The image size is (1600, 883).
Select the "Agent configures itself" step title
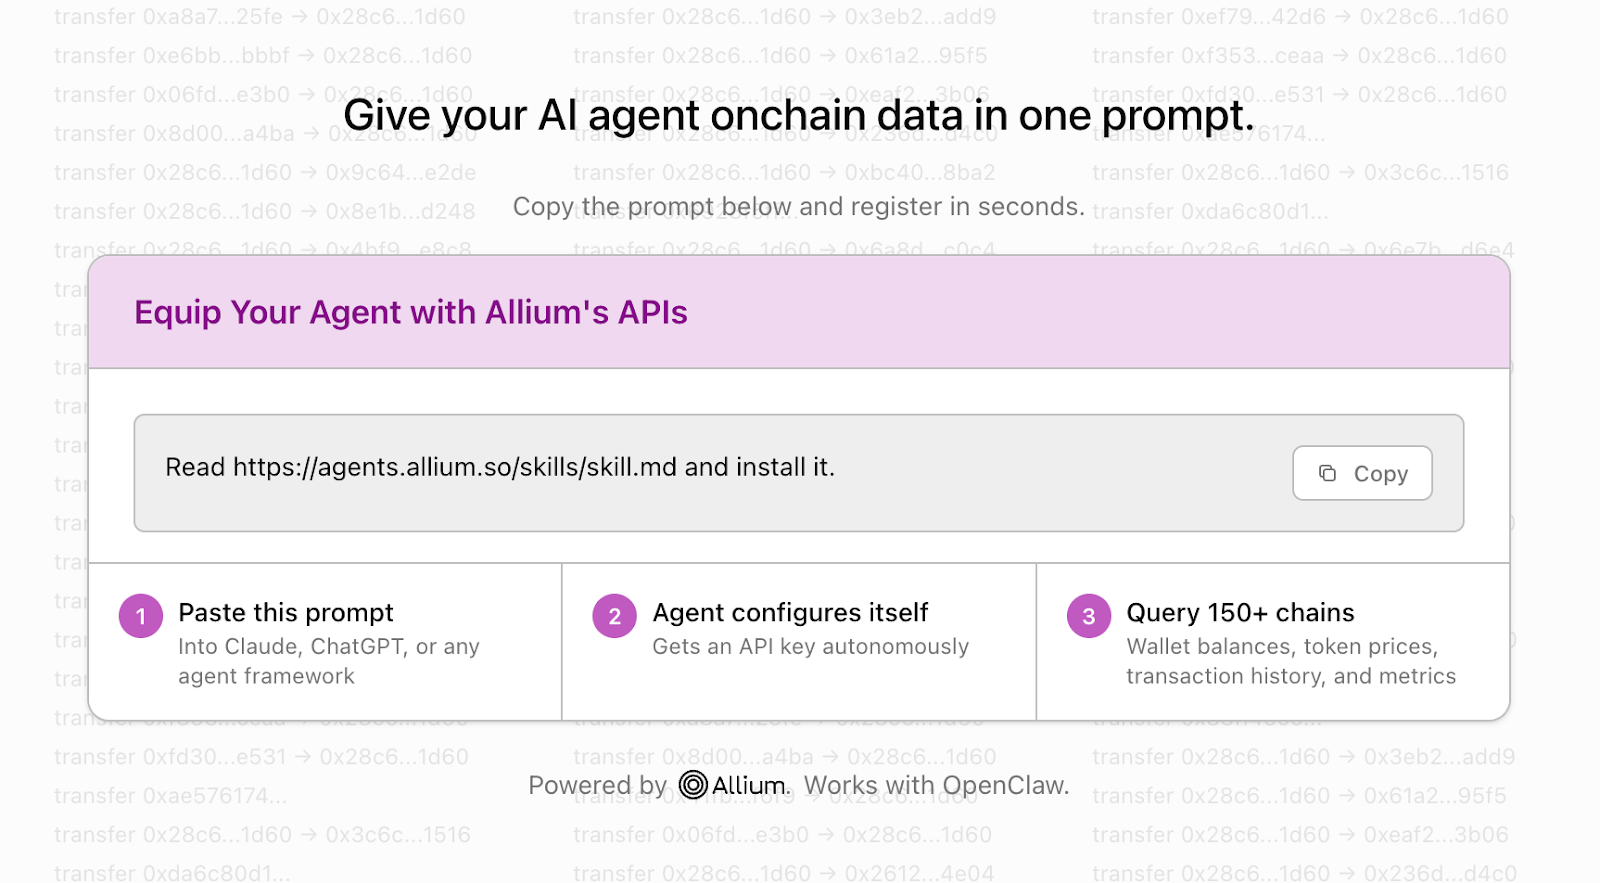pos(790,612)
